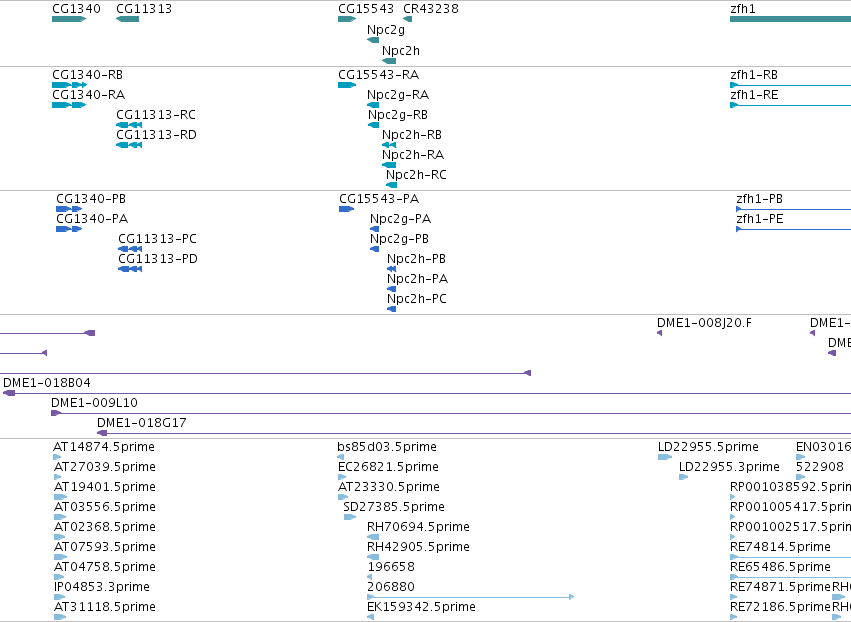The image size is (851, 622).
Task: Select the CG15543 gene label
Action: pyautogui.click(x=366, y=9)
